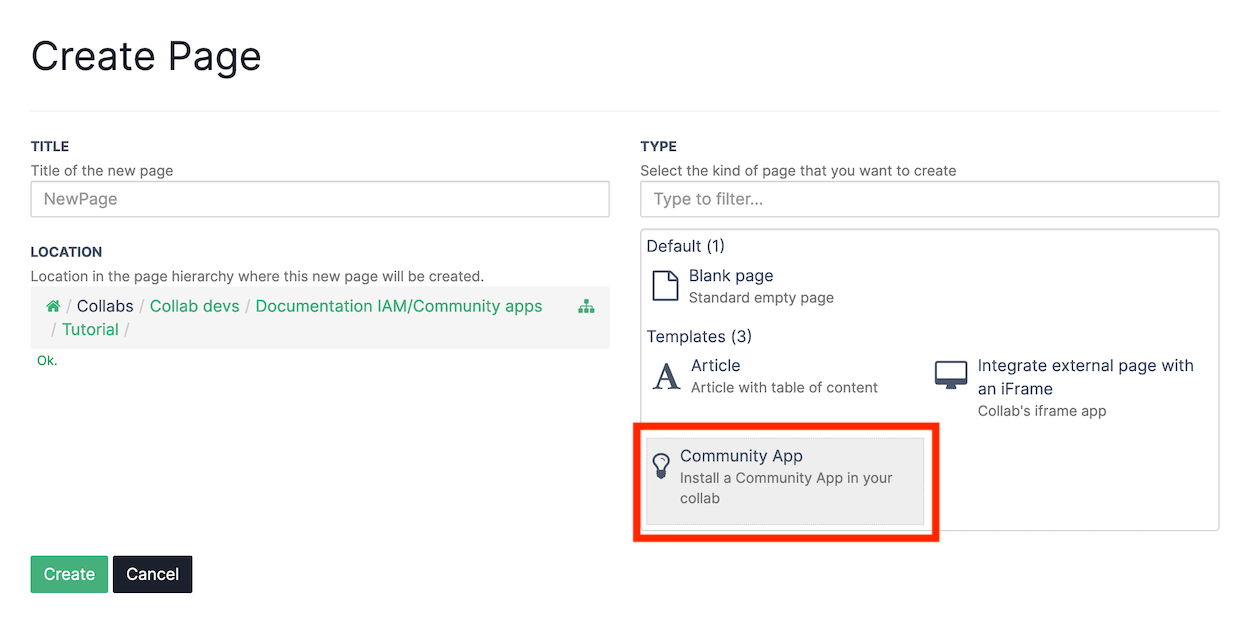The image size is (1250, 617).
Task: Go to Collab devs in breadcrumb
Action: point(195,306)
